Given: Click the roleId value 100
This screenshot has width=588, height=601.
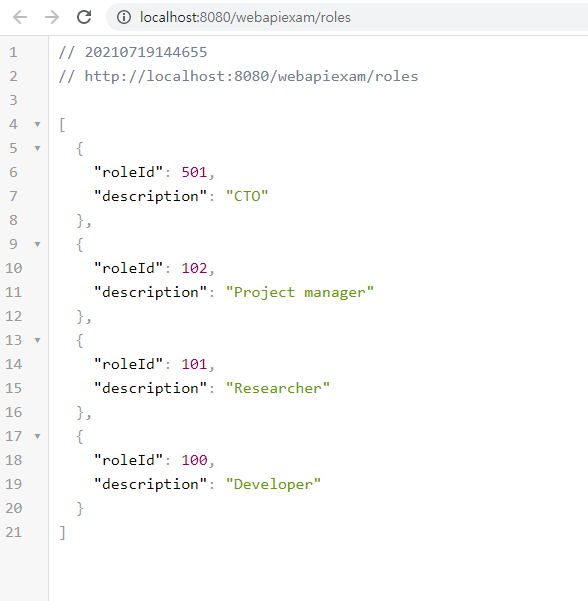Looking at the screenshot, I should [x=194, y=460].
